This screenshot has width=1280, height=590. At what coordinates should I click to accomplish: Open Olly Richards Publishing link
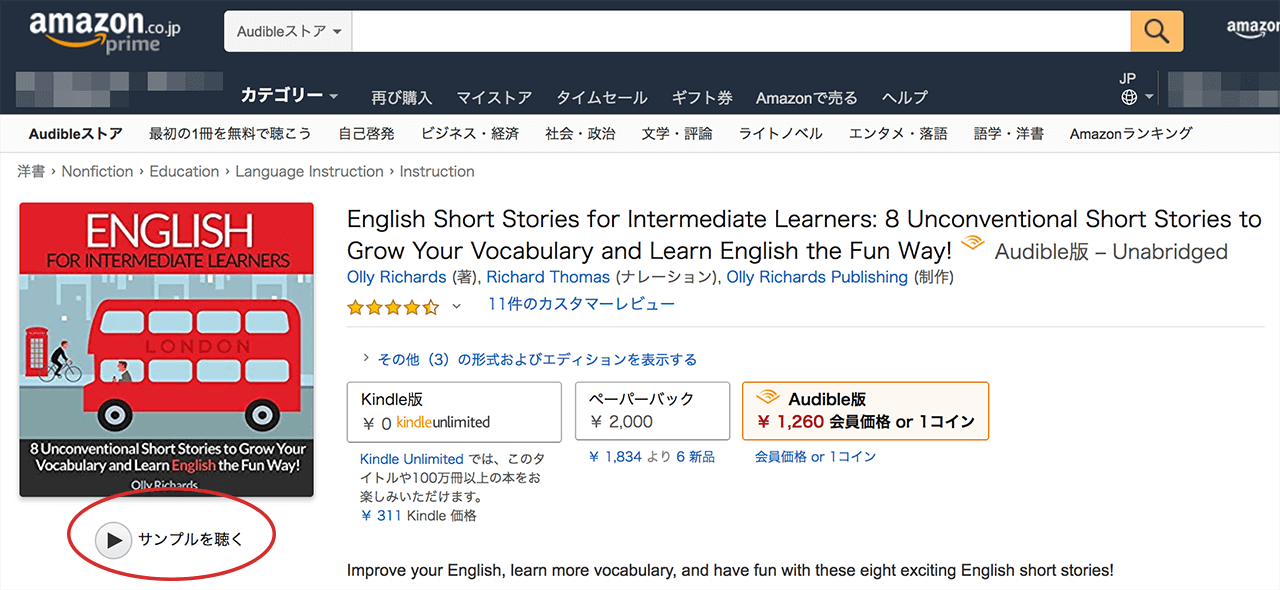tap(817, 277)
